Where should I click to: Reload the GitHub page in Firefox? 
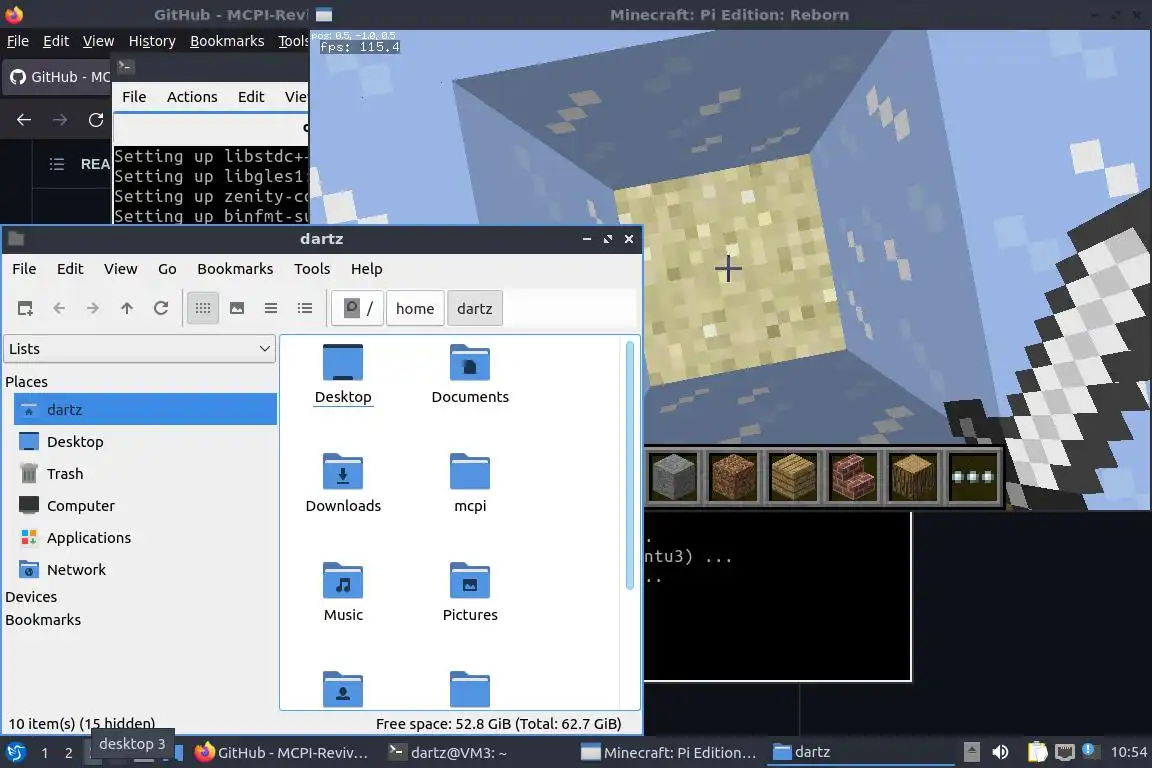(x=96, y=119)
